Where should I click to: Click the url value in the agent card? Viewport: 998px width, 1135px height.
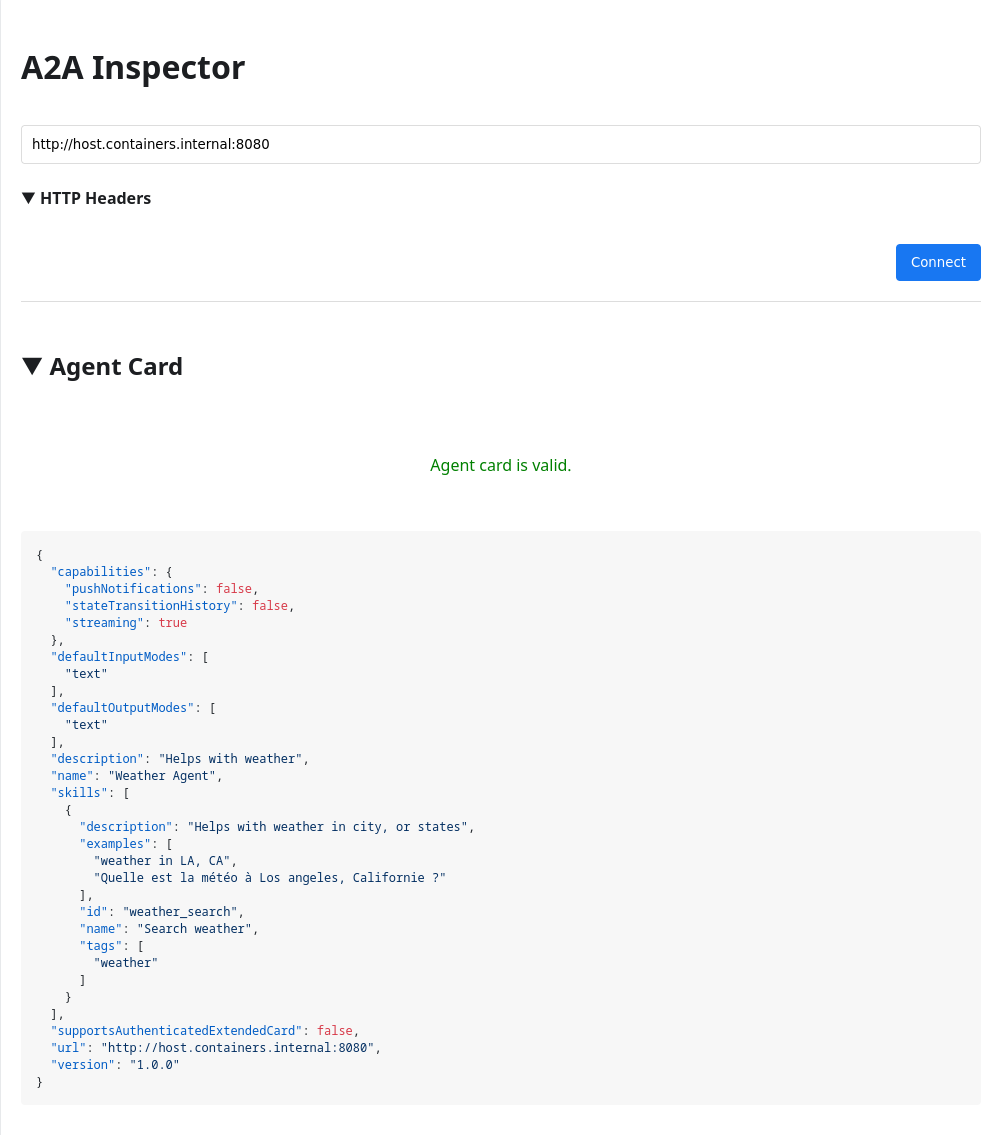pyautogui.click(x=238, y=1047)
